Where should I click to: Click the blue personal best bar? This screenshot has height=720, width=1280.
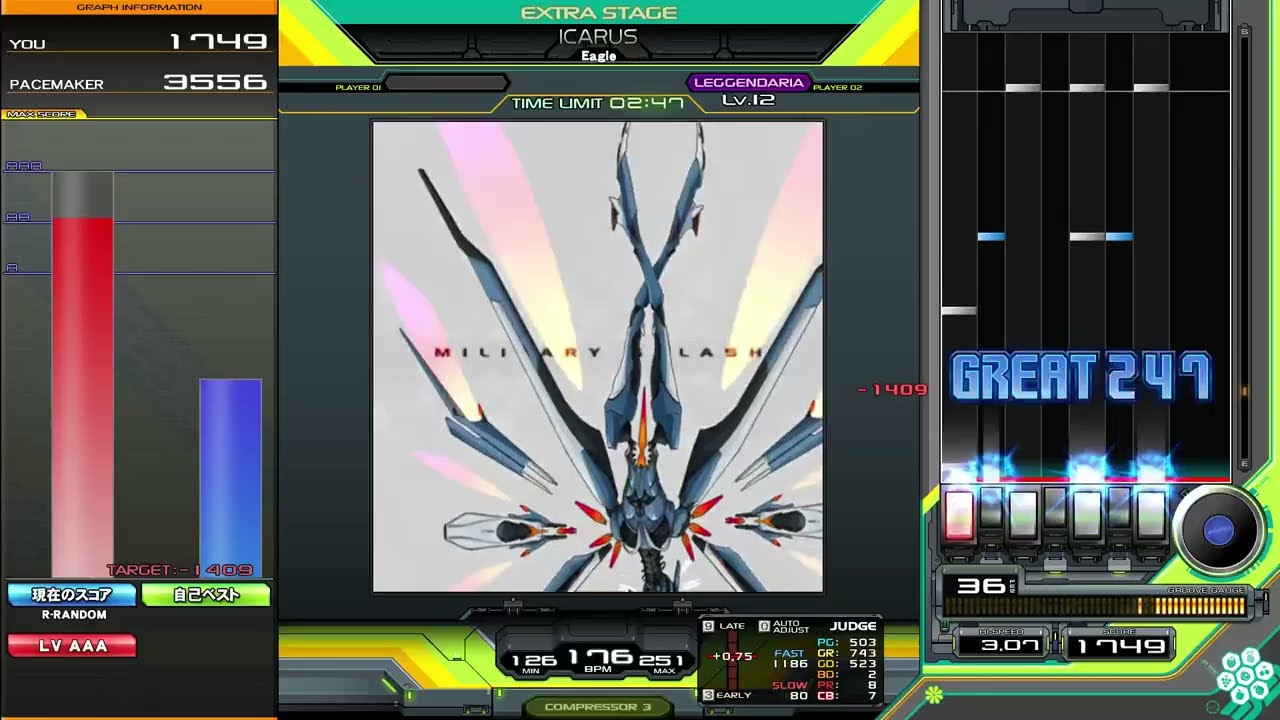(230, 478)
